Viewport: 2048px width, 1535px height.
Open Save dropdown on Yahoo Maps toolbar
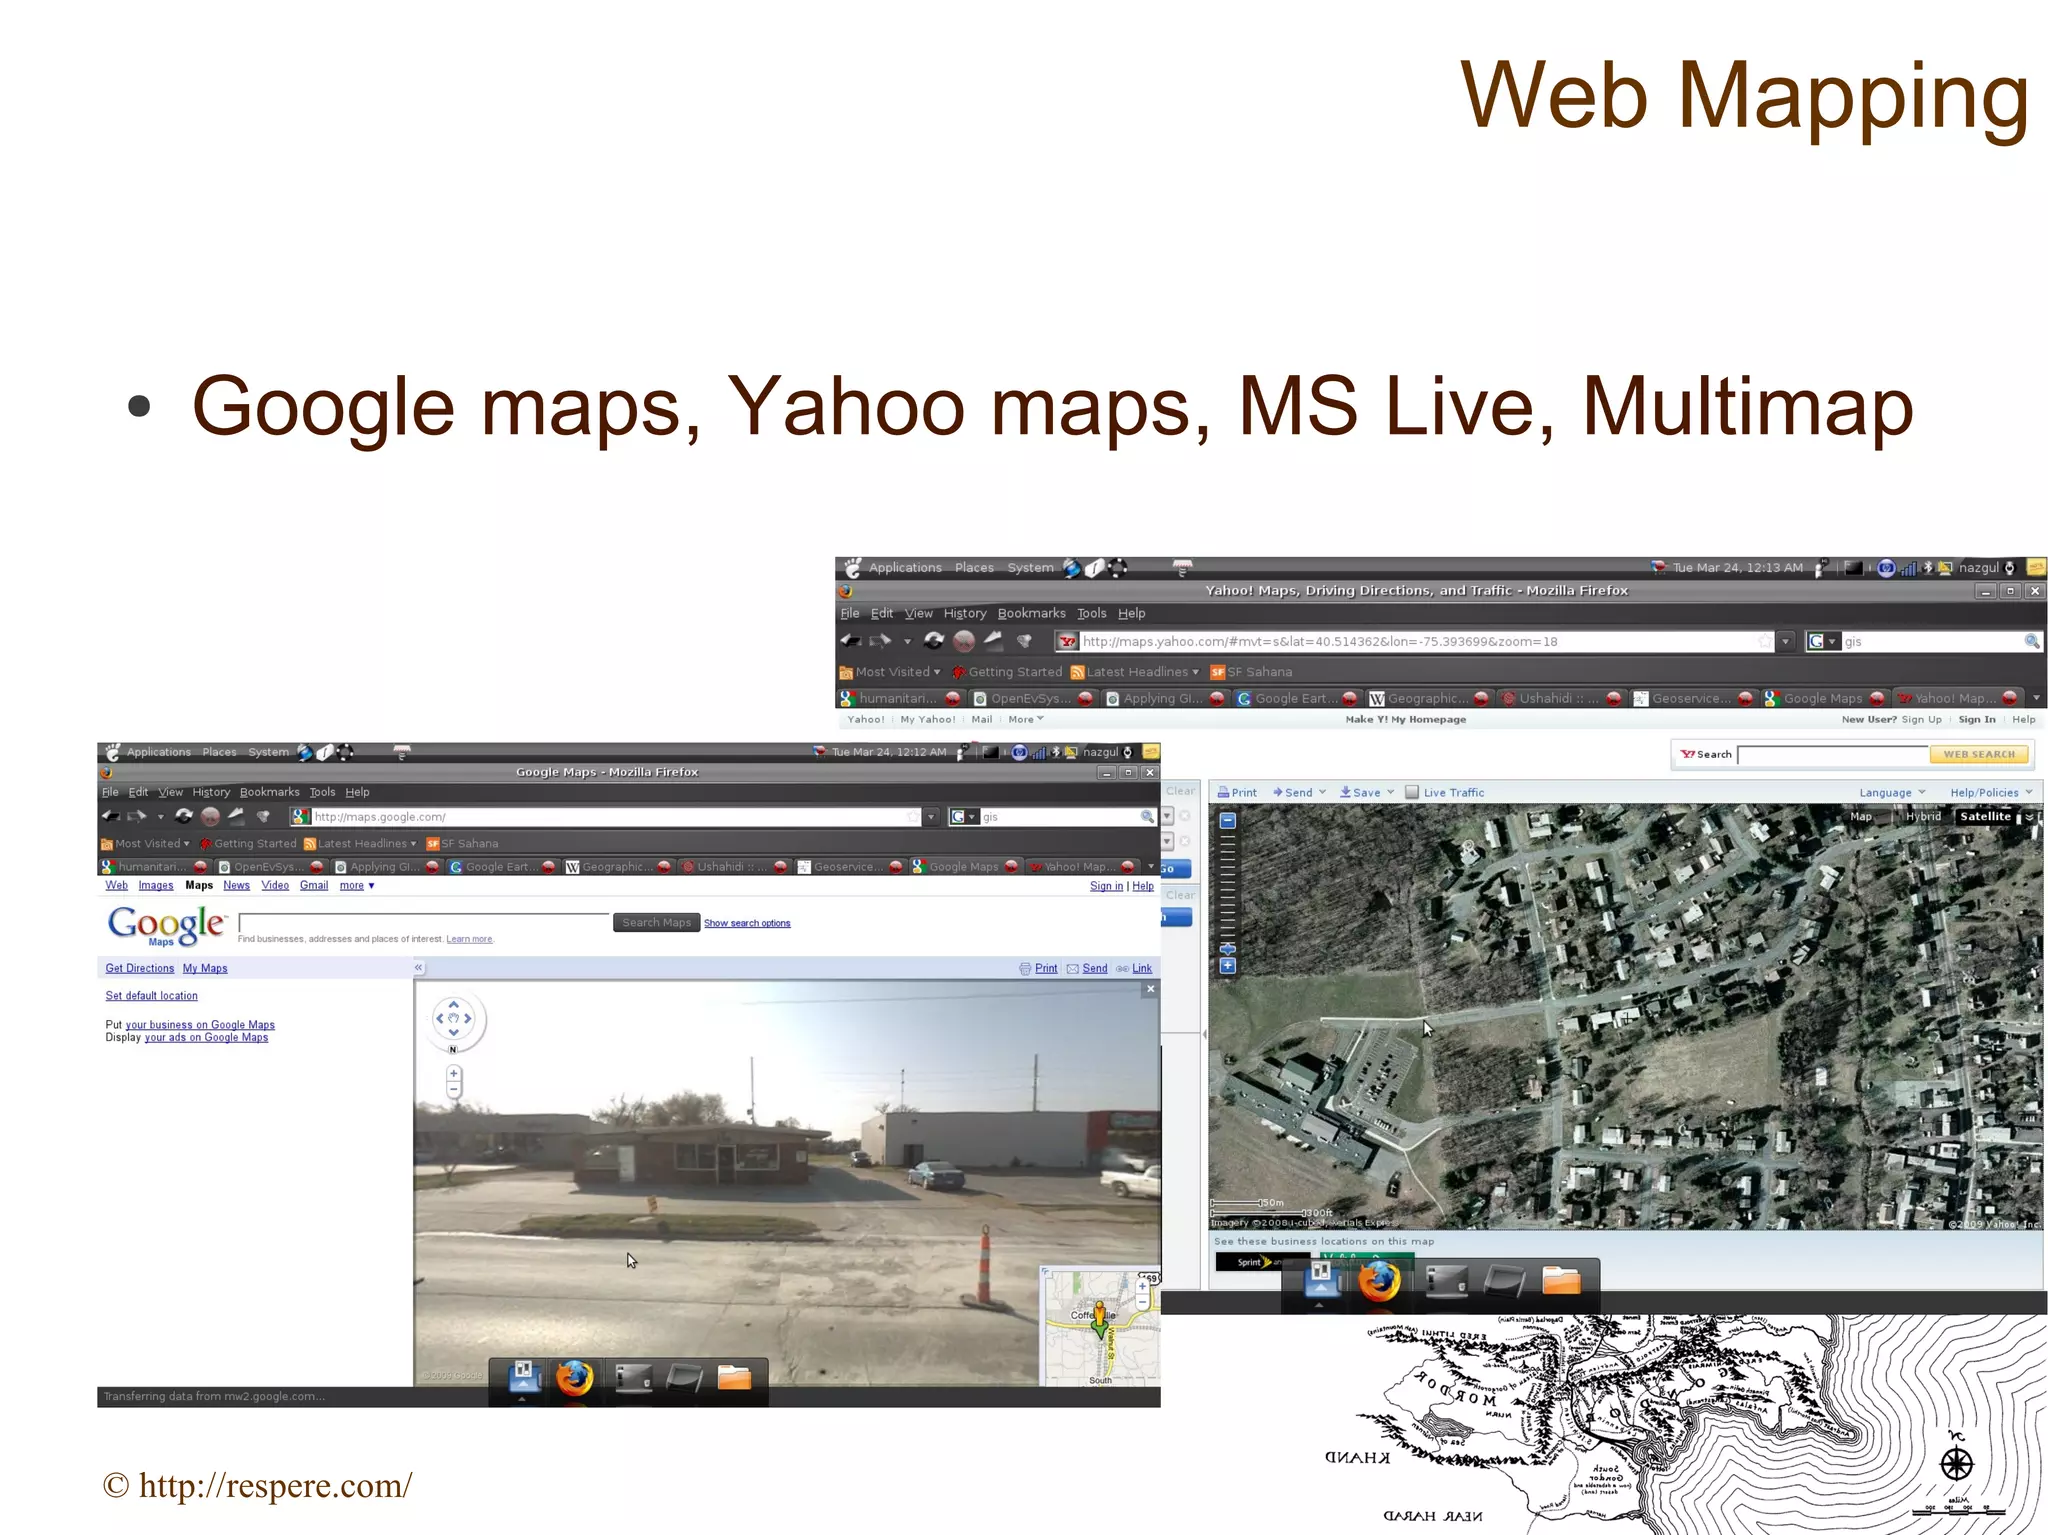pos(1367,792)
